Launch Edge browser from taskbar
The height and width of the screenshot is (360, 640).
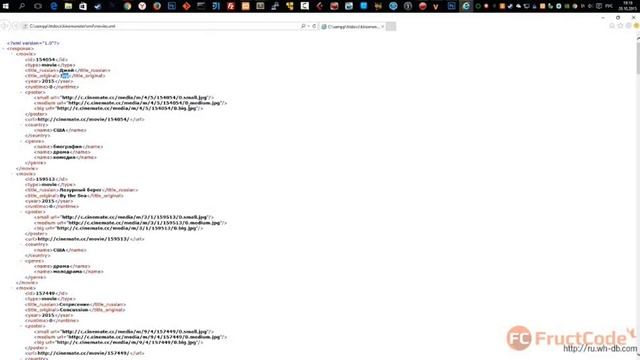[53, 6]
